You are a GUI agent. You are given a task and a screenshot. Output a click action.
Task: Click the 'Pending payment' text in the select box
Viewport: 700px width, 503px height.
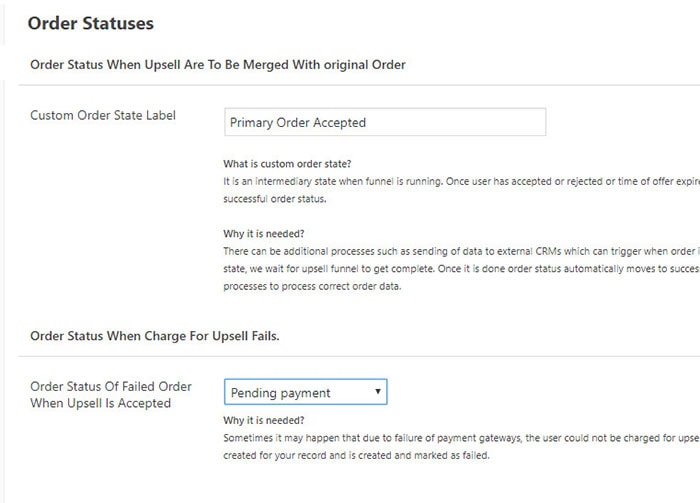tap(281, 393)
